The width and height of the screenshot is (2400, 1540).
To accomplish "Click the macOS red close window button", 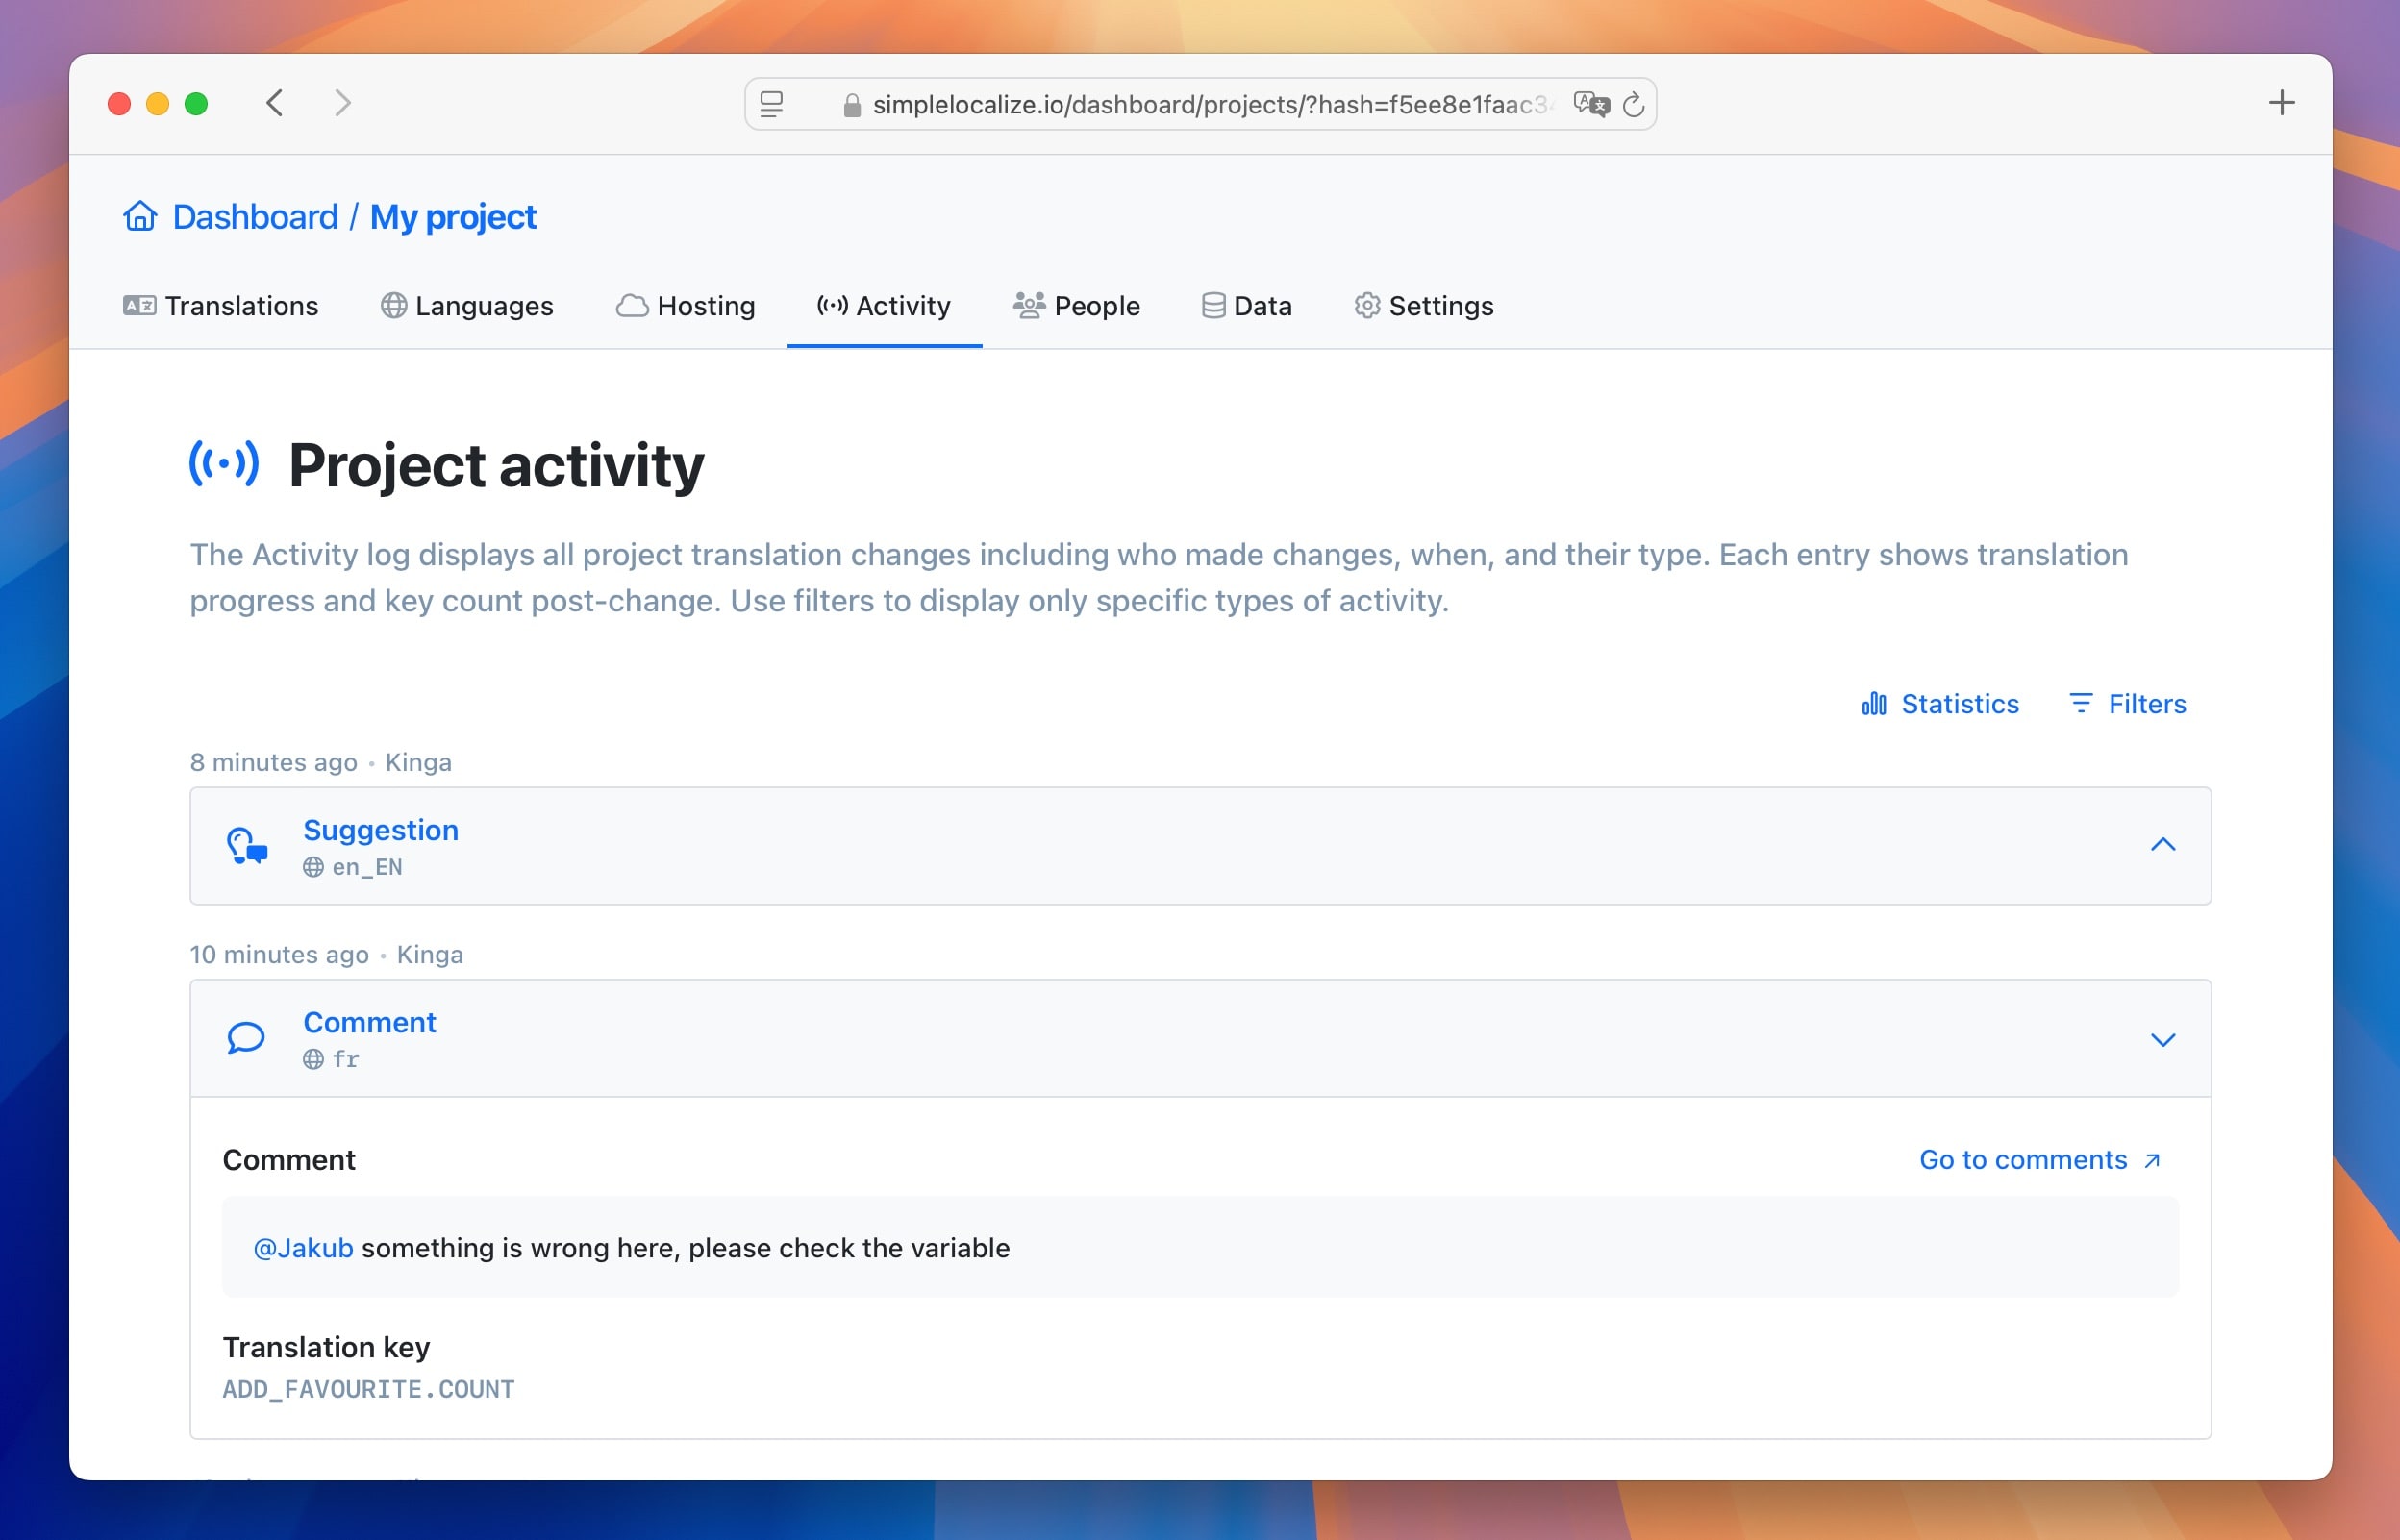I will 119,104.
